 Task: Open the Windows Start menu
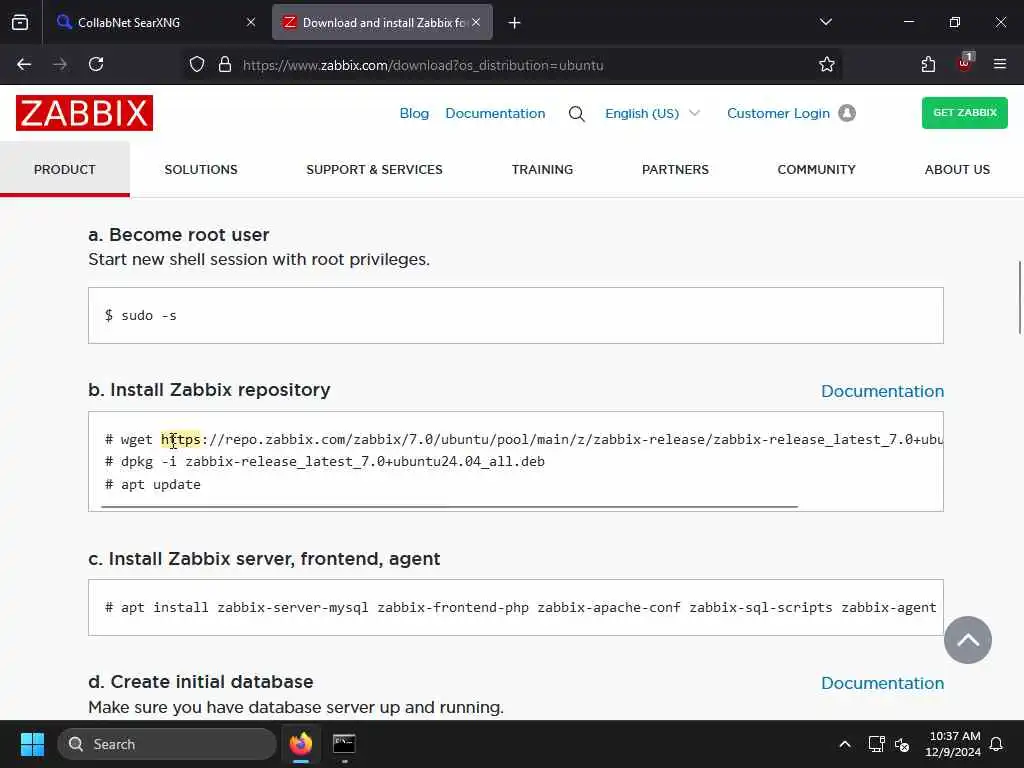32,744
